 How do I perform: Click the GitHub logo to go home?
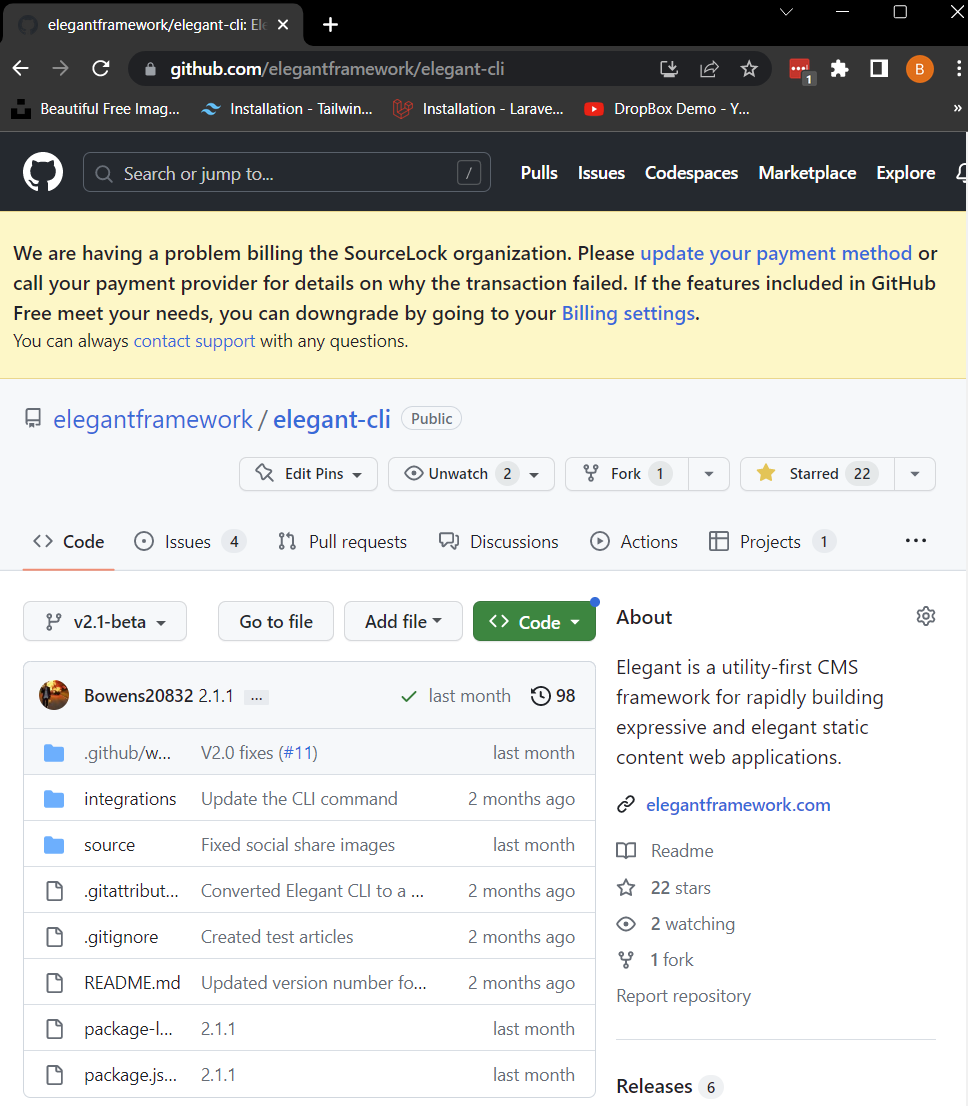click(x=42, y=172)
